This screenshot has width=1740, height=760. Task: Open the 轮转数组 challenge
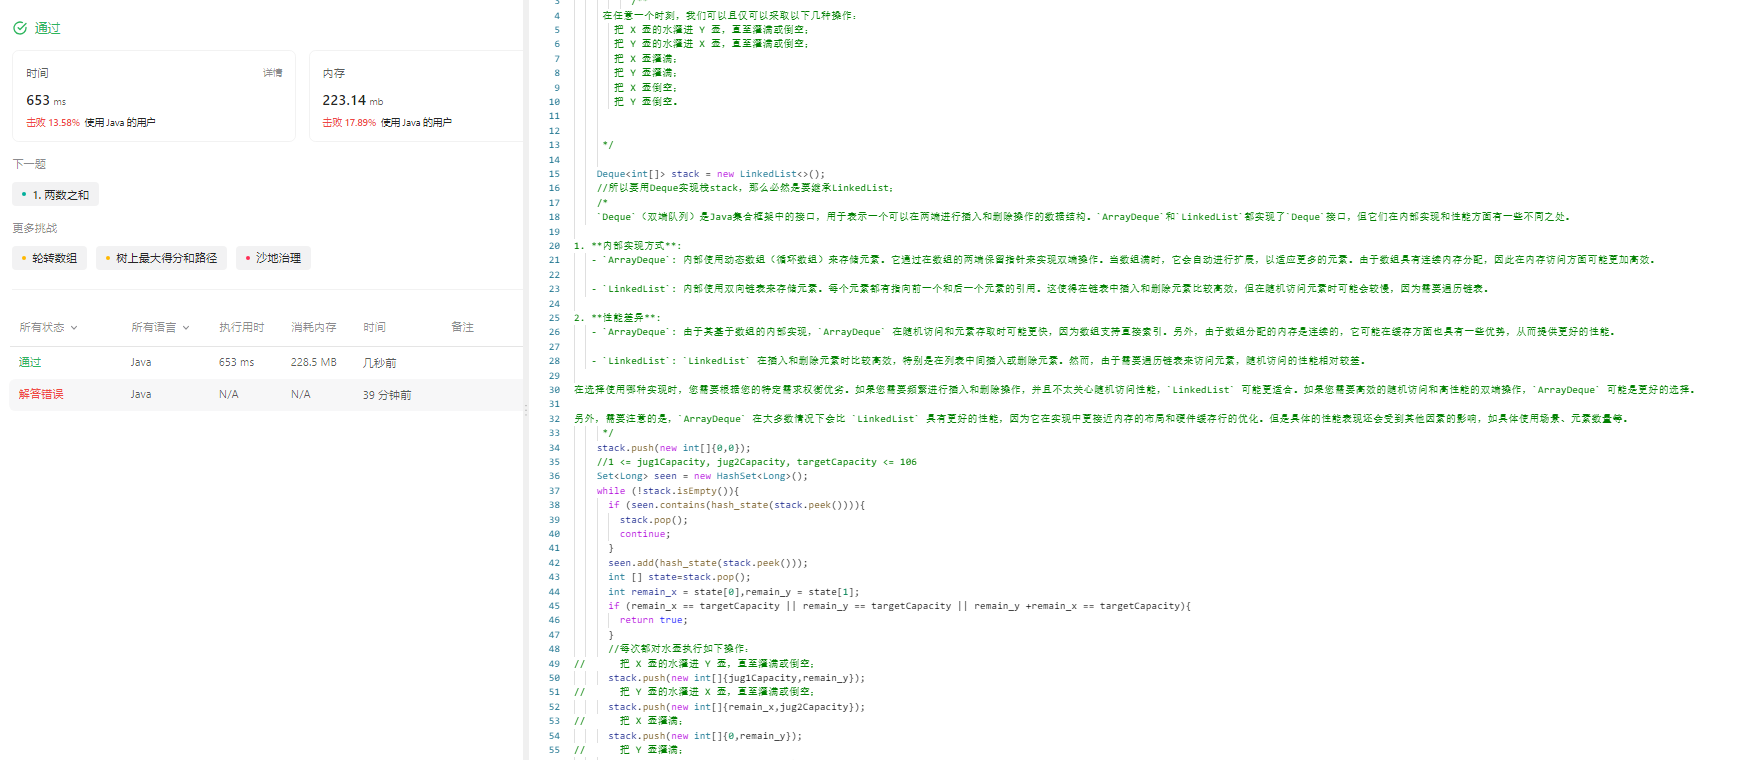50,258
